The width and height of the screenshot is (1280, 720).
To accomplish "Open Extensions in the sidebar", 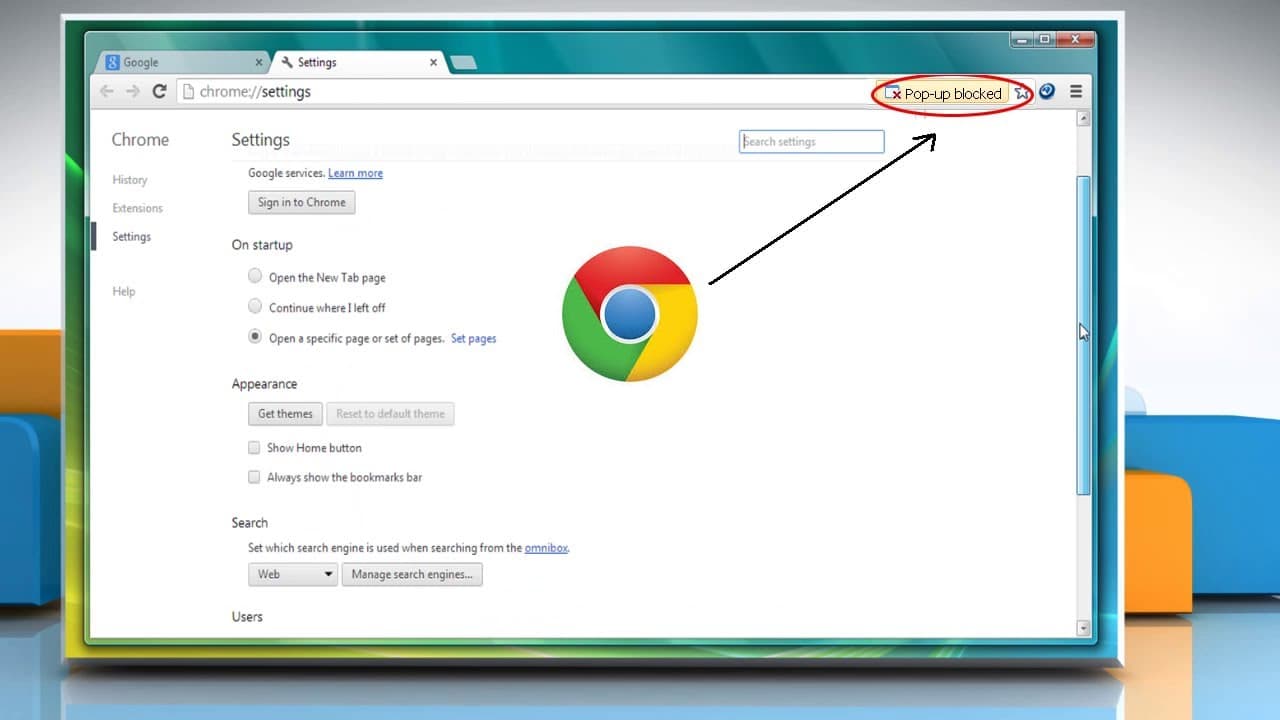I will pos(138,208).
